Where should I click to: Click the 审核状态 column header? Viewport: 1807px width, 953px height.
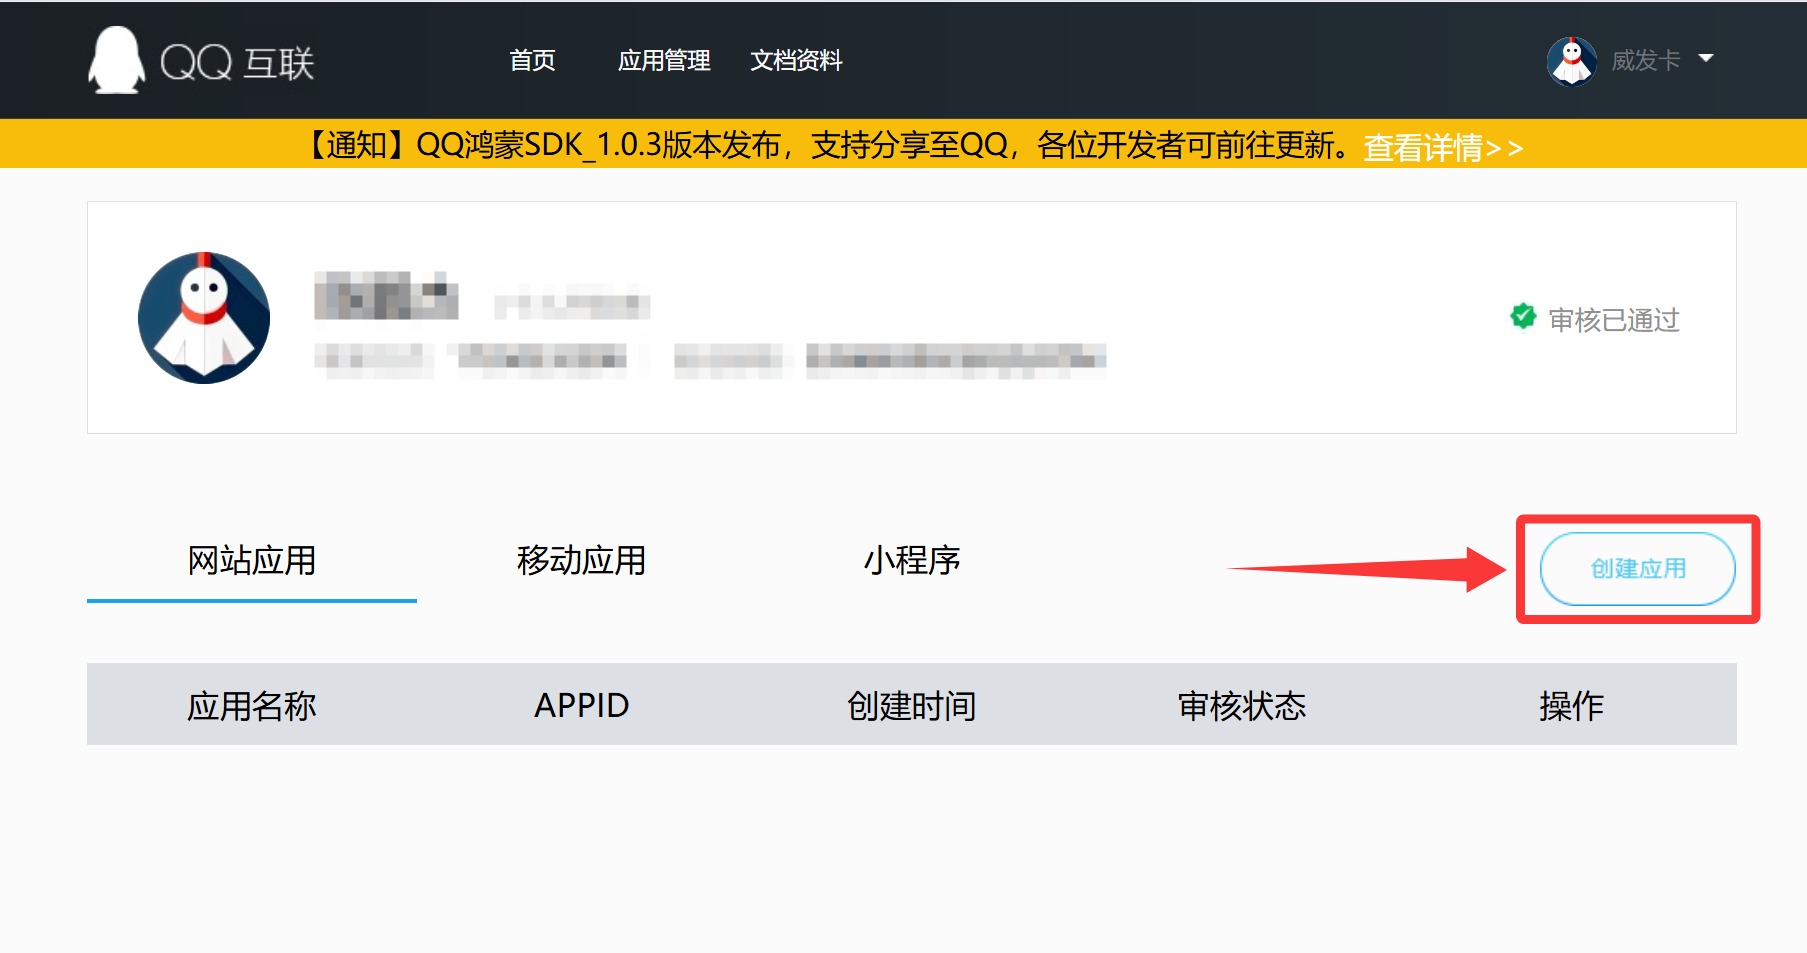click(1242, 706)
